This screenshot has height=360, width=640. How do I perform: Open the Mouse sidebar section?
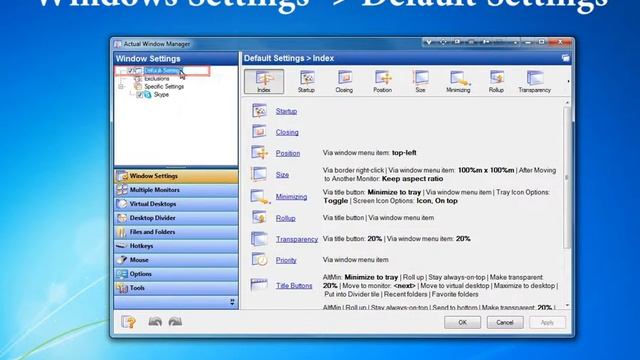coord(176,260)
